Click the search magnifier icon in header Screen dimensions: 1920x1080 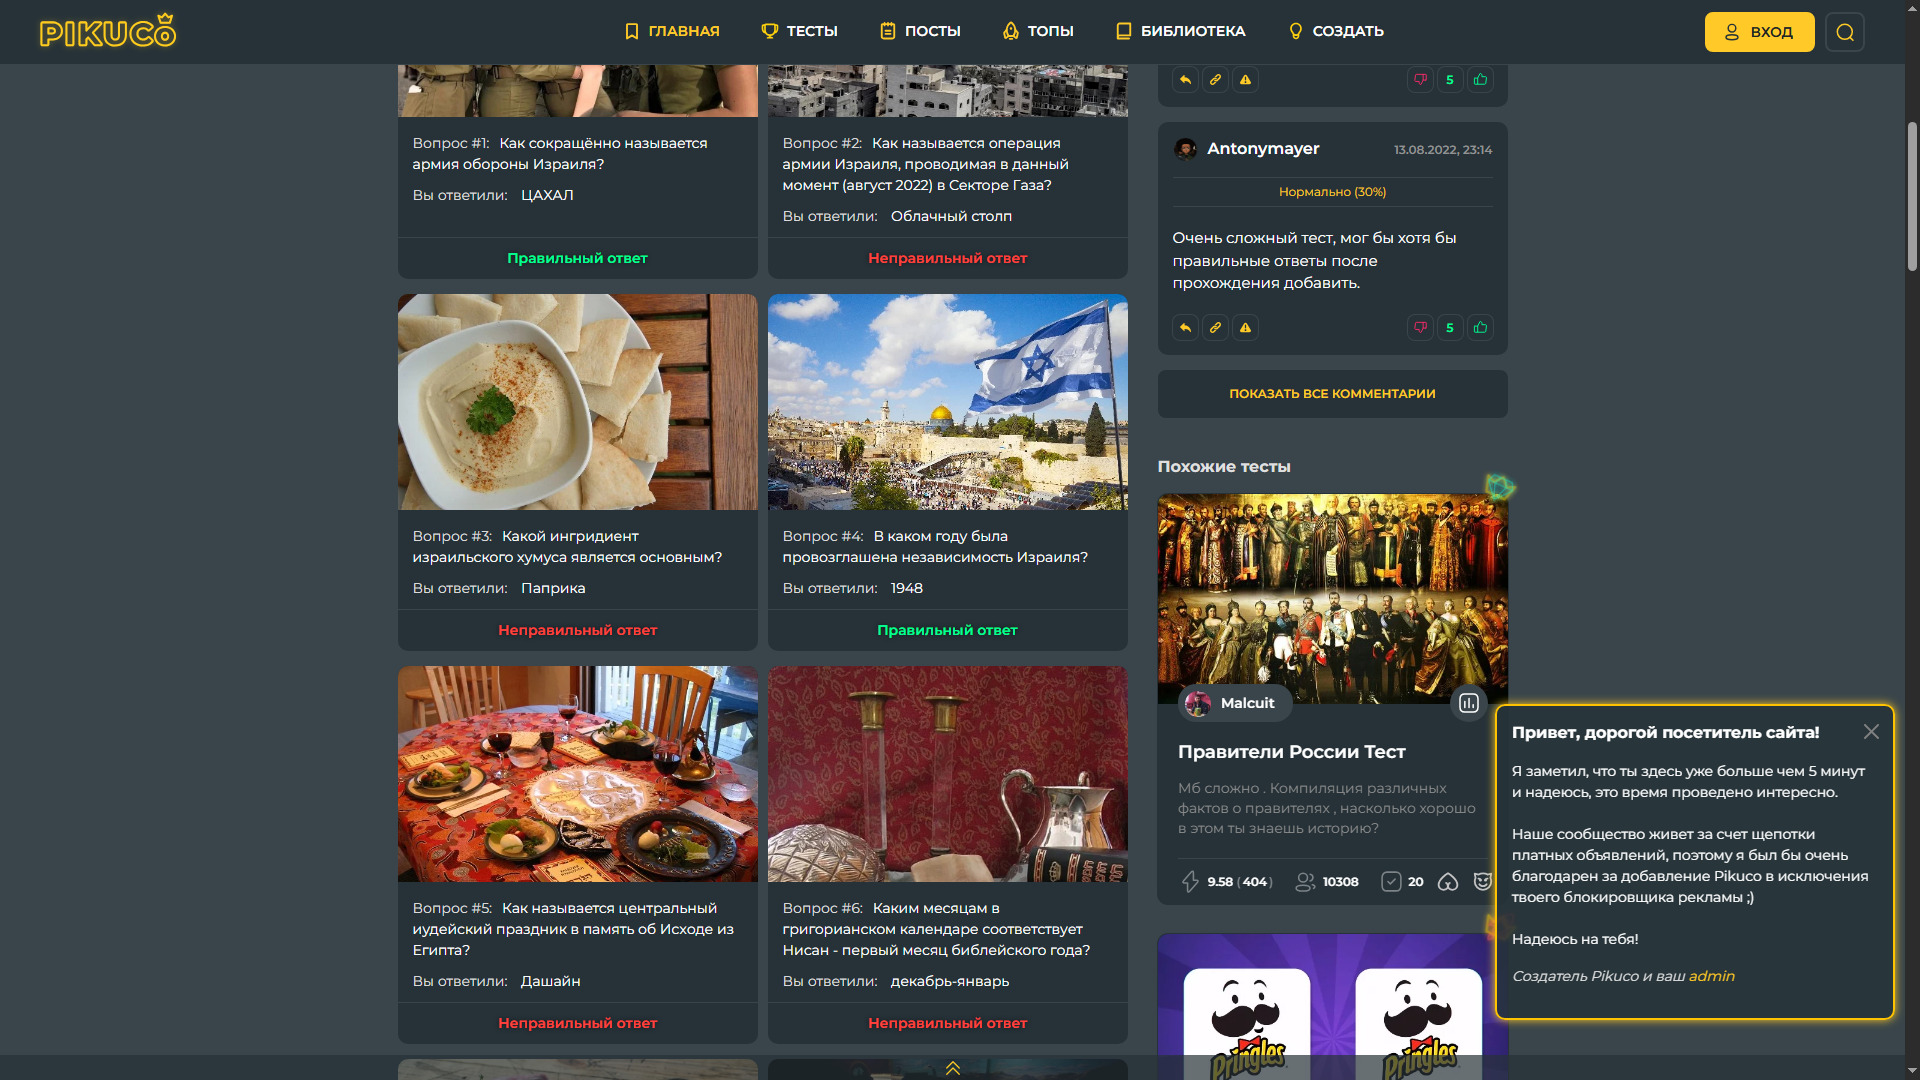1844,32
